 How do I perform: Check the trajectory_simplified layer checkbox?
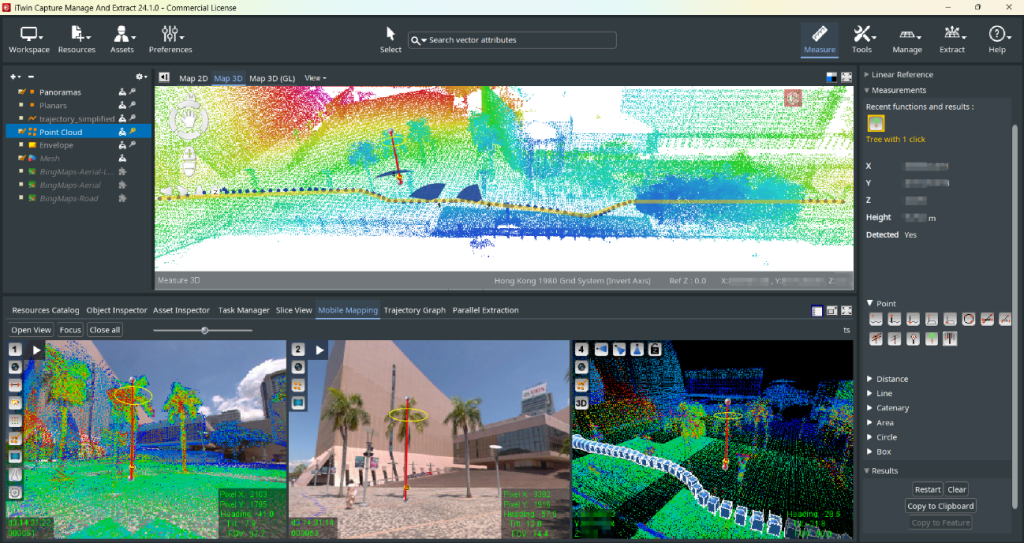22,118
